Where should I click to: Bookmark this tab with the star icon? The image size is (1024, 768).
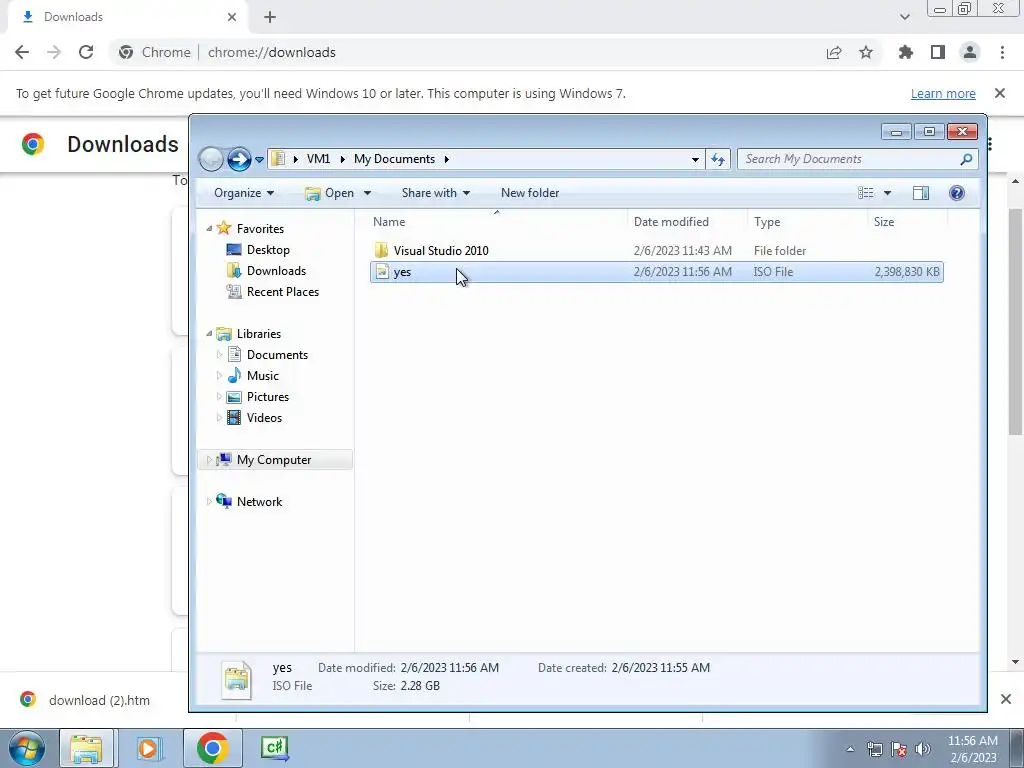point(866,52)
